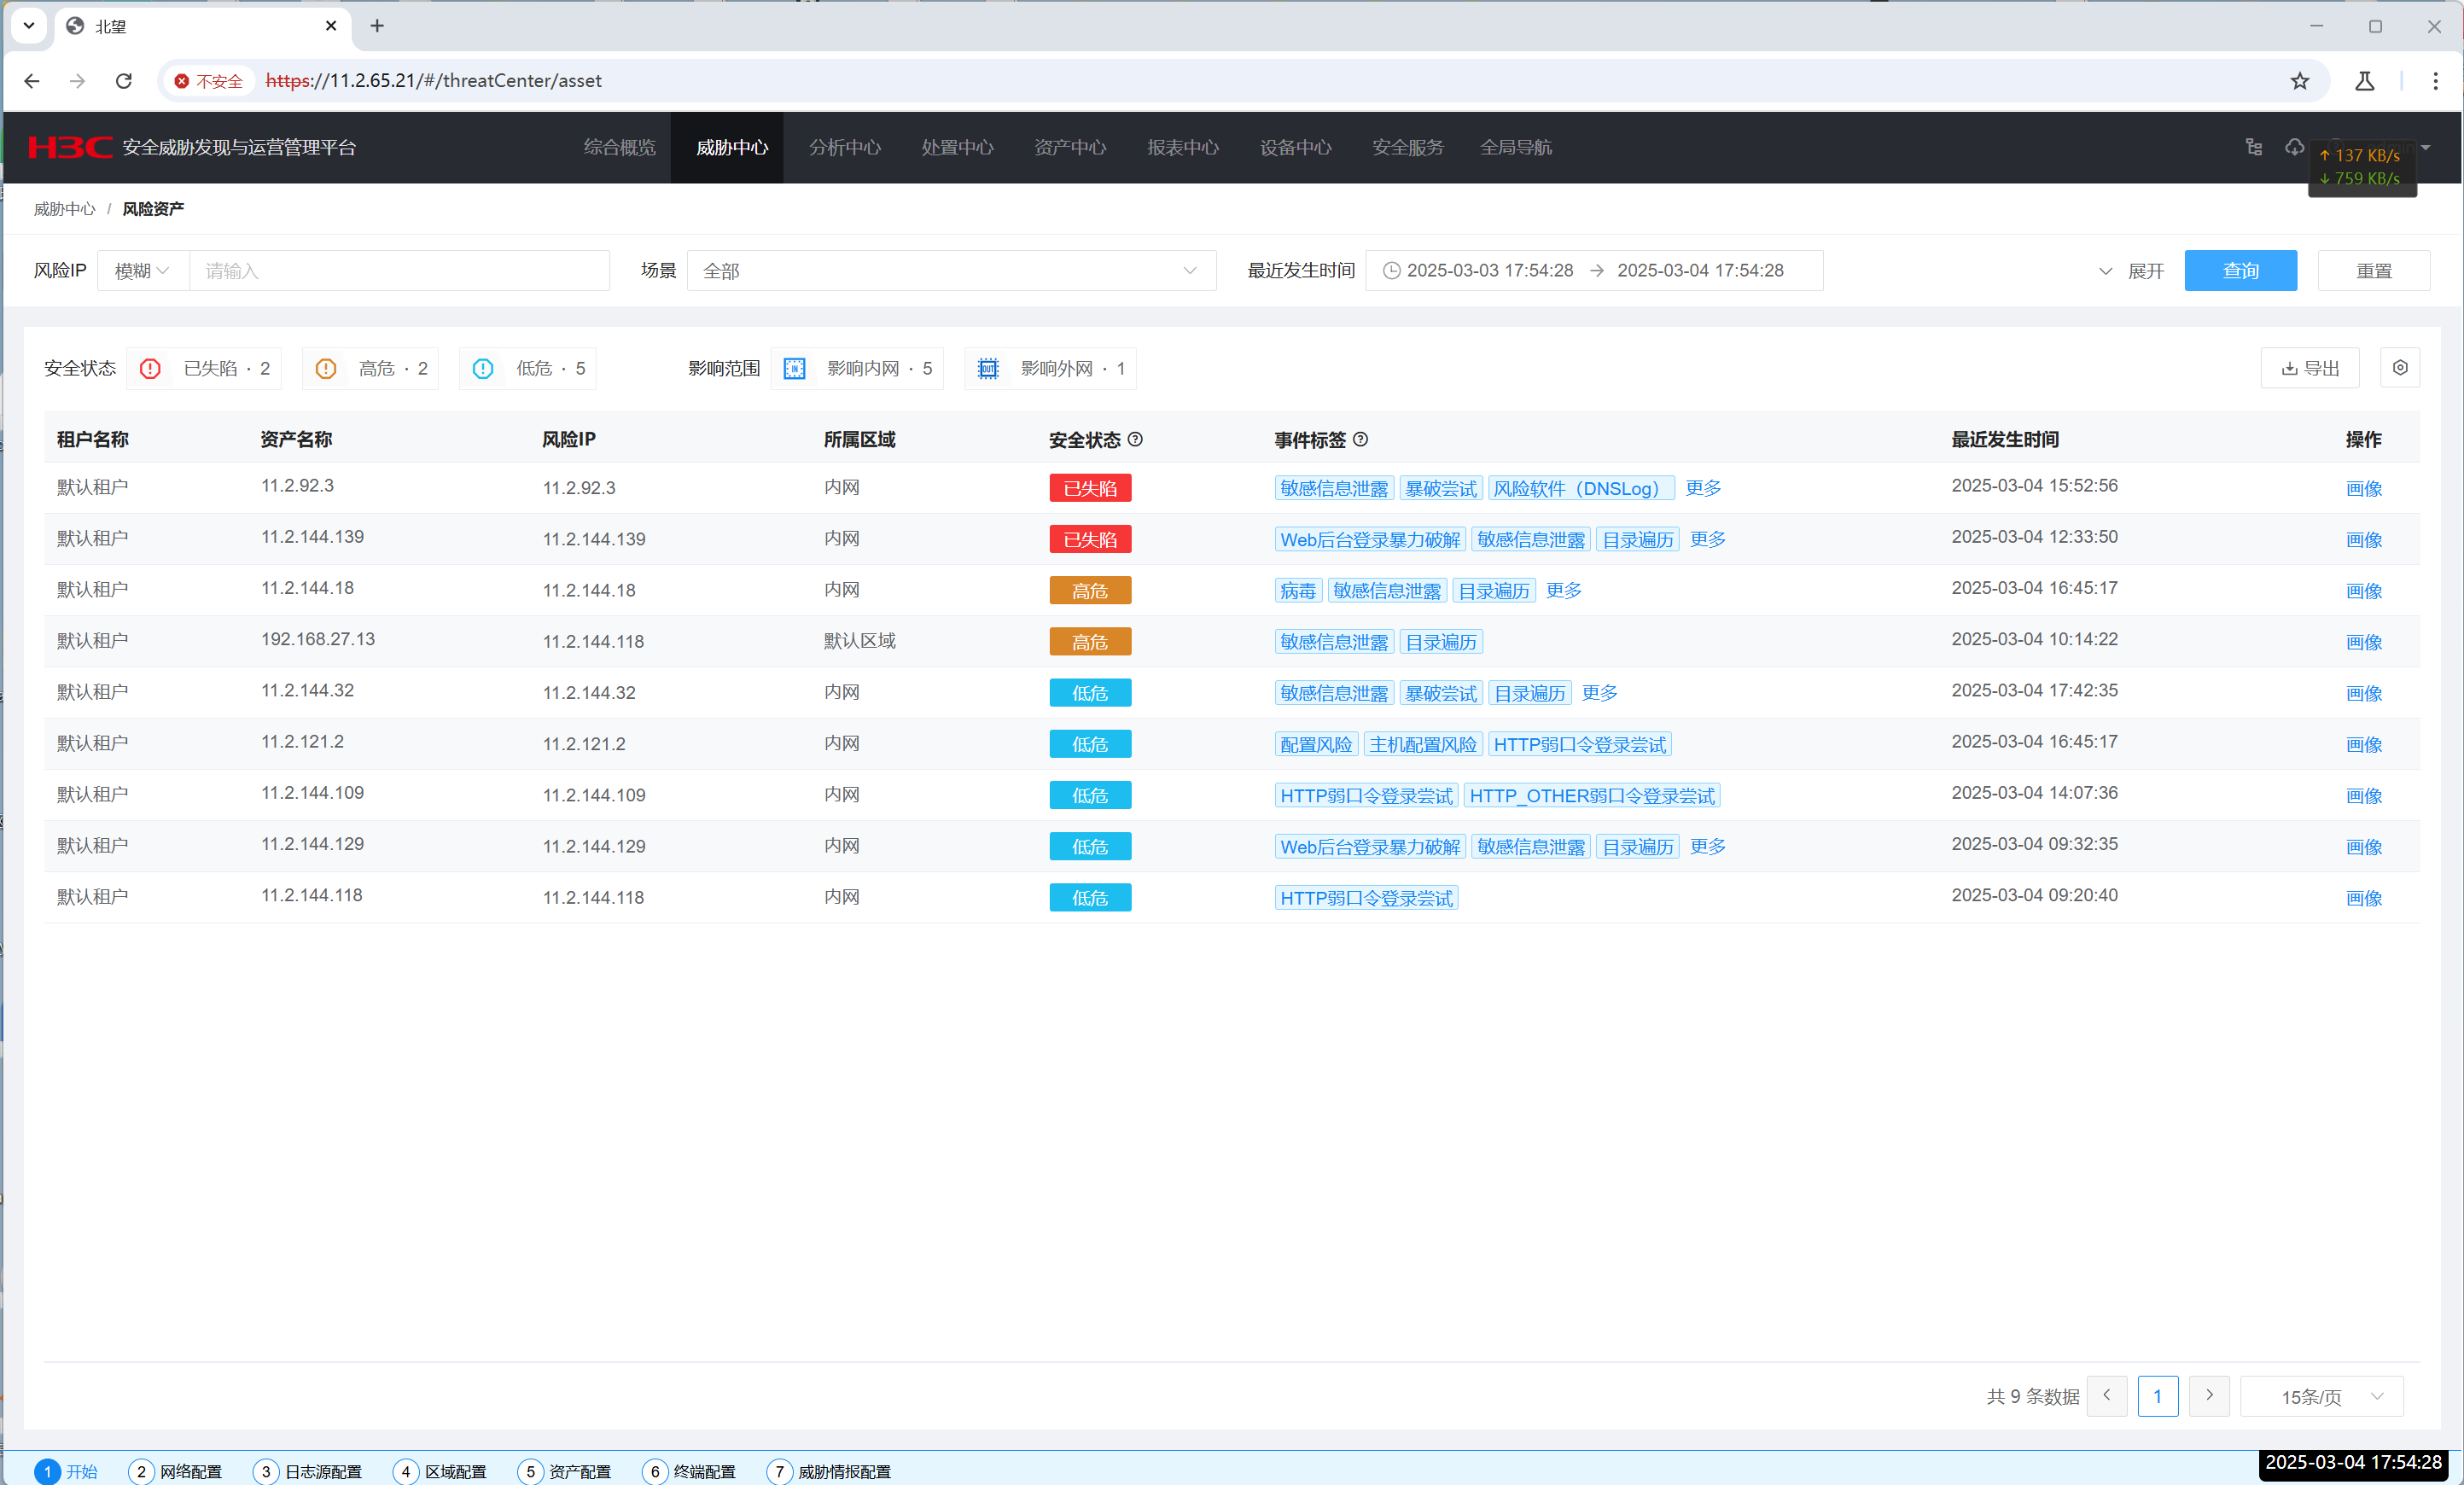The width and height of the screenshot is (2464, 1485).
Task: Click the 安全状态 help question icon
Action: coord(1135,439)
